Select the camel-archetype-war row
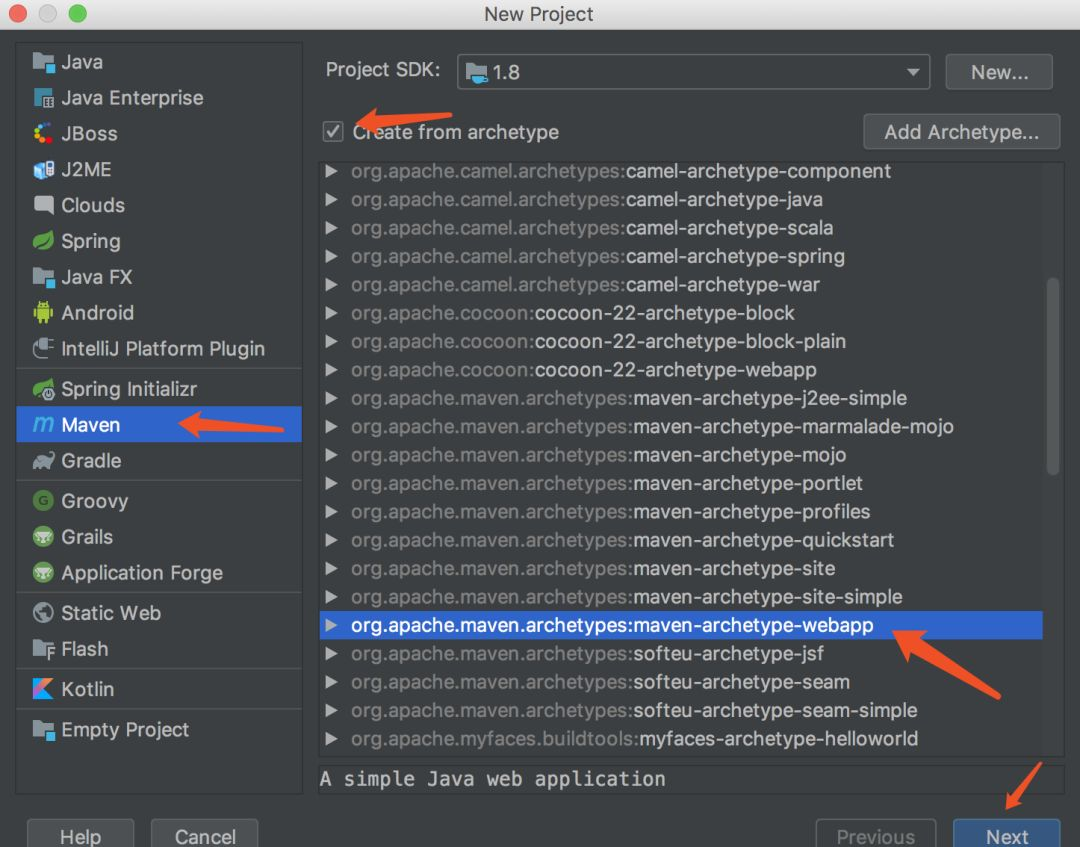Viewport: 1080px width, 847px height. [681, 284]
